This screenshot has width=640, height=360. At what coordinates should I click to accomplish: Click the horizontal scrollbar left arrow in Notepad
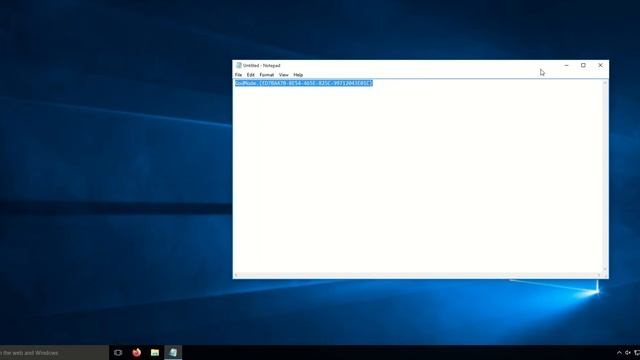click(236, 276)
